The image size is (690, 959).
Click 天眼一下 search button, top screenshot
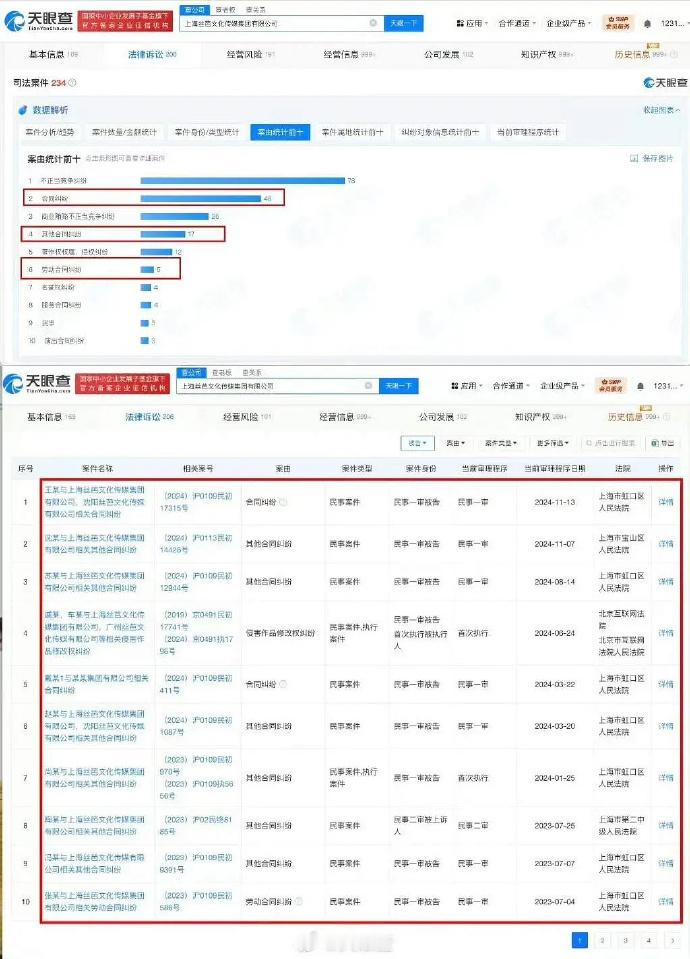(x=403, y=23)
